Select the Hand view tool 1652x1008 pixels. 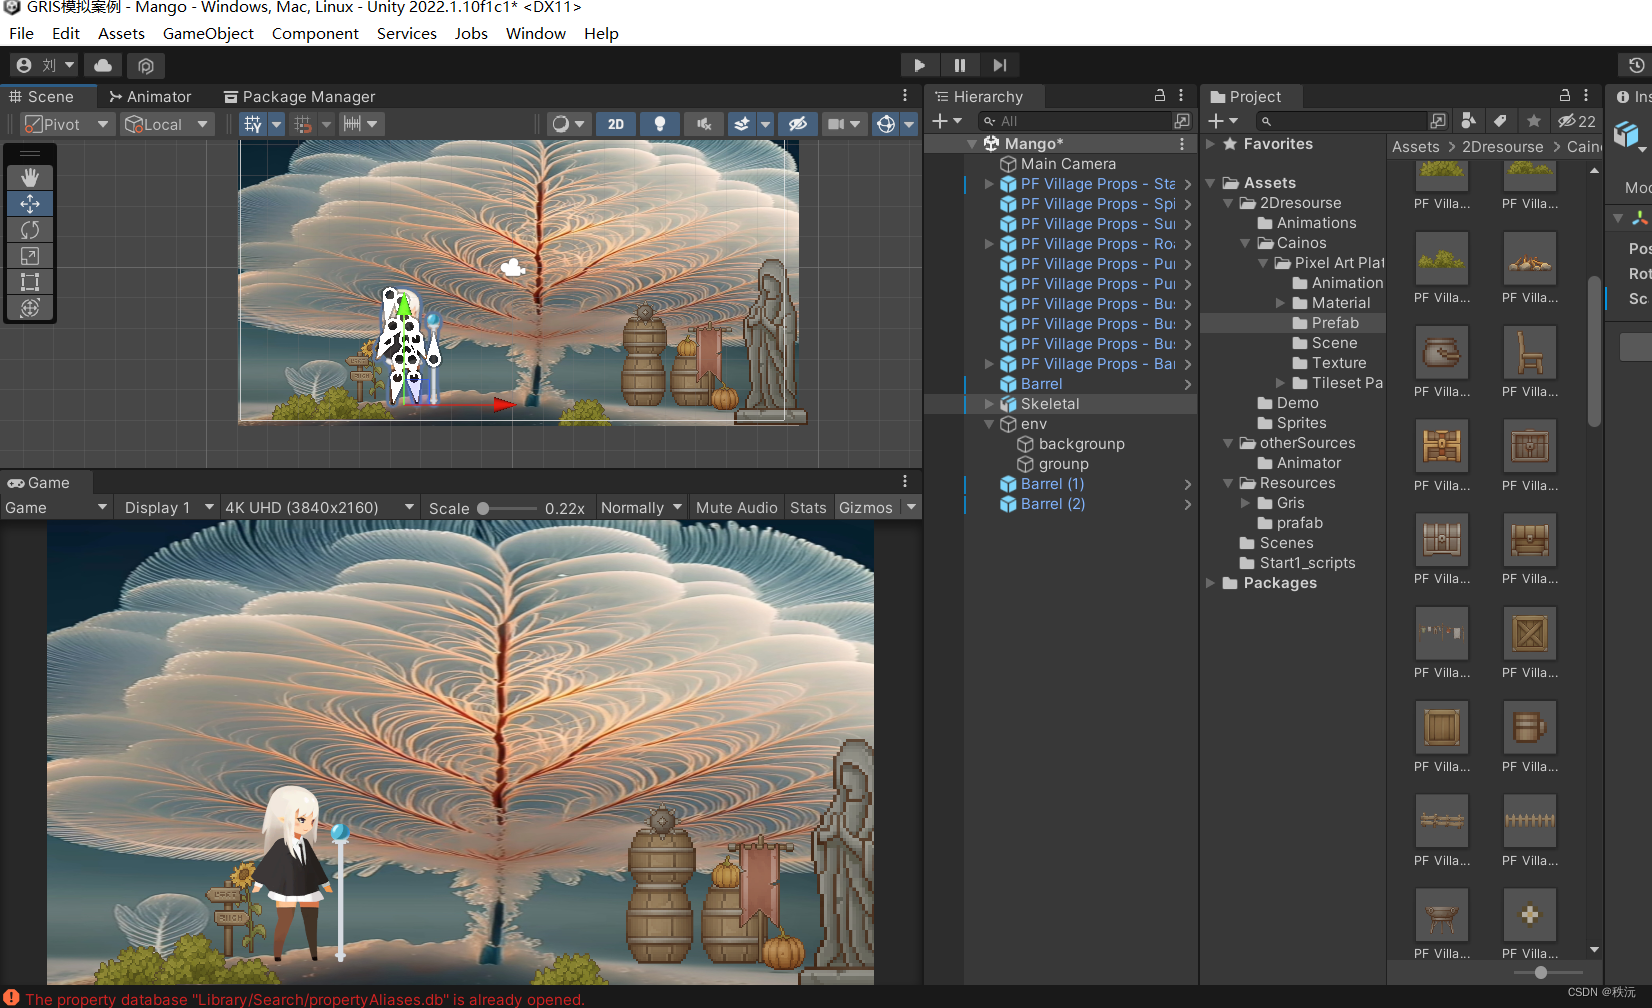point(30,177)
